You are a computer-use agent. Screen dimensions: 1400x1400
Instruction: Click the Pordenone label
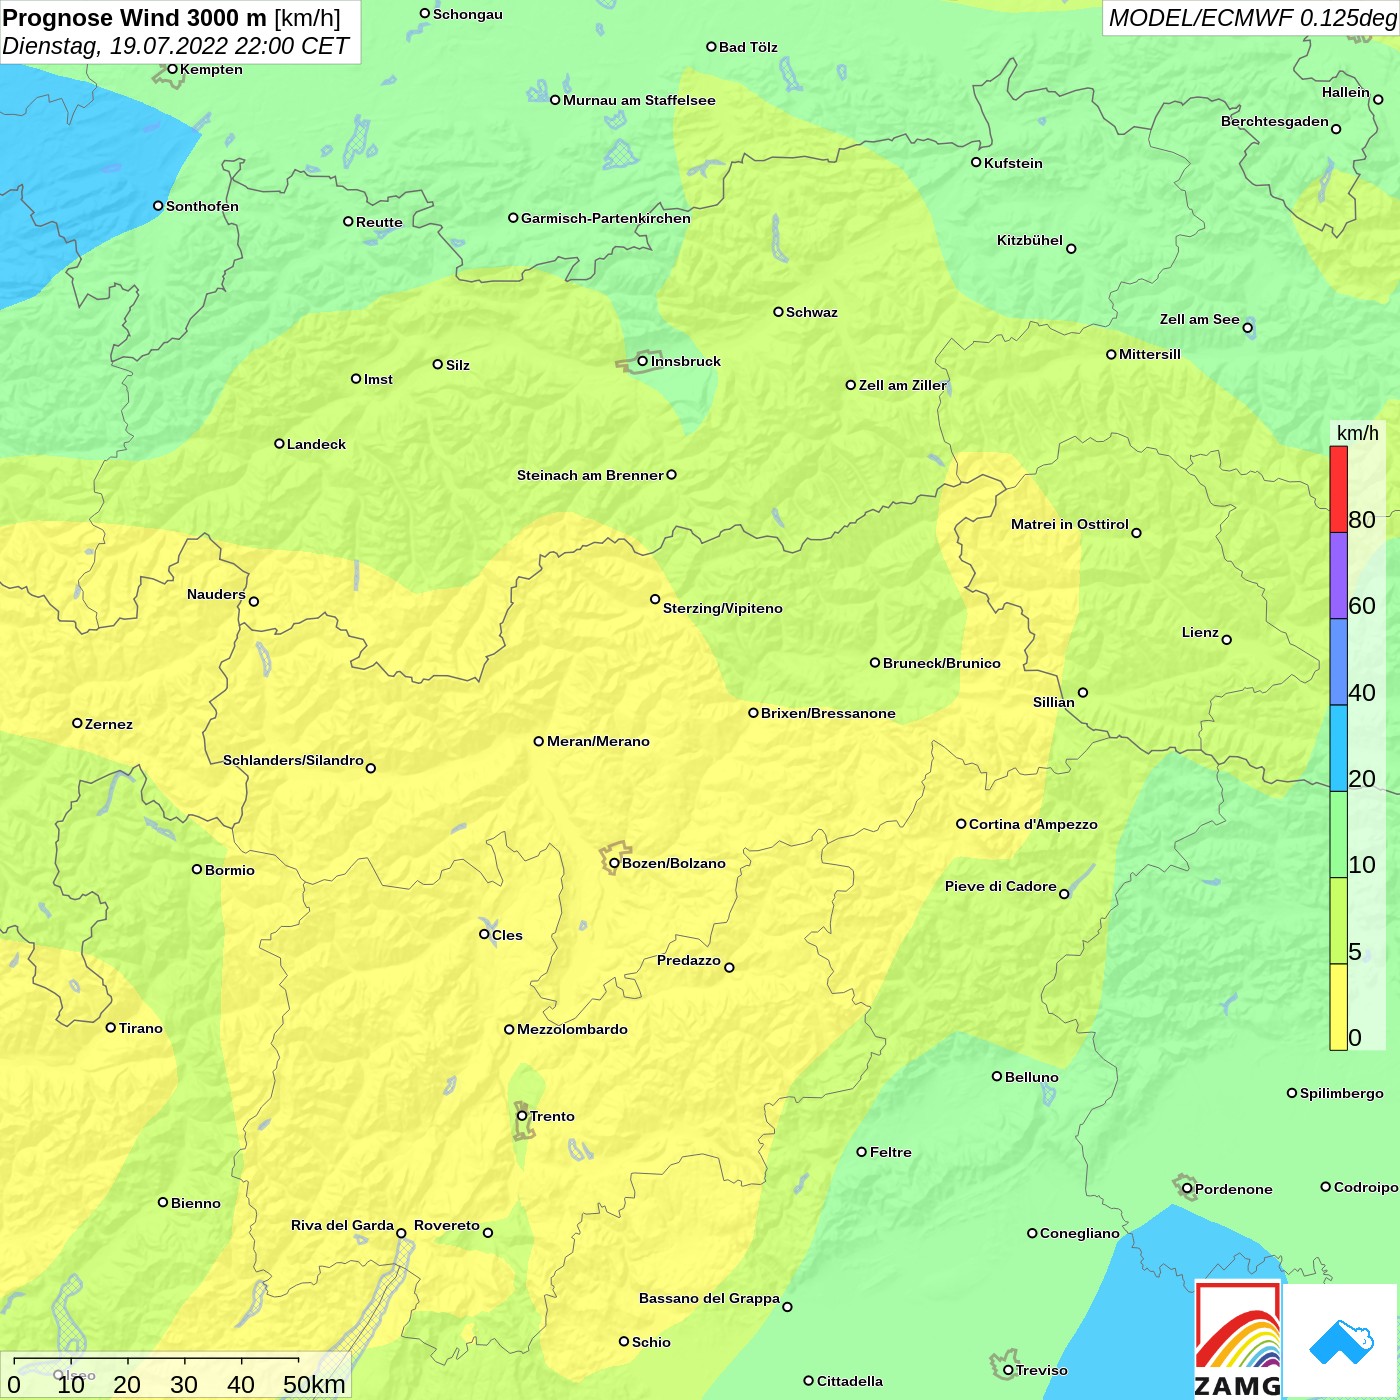pyautogui.click(x=1234, y=1189)
